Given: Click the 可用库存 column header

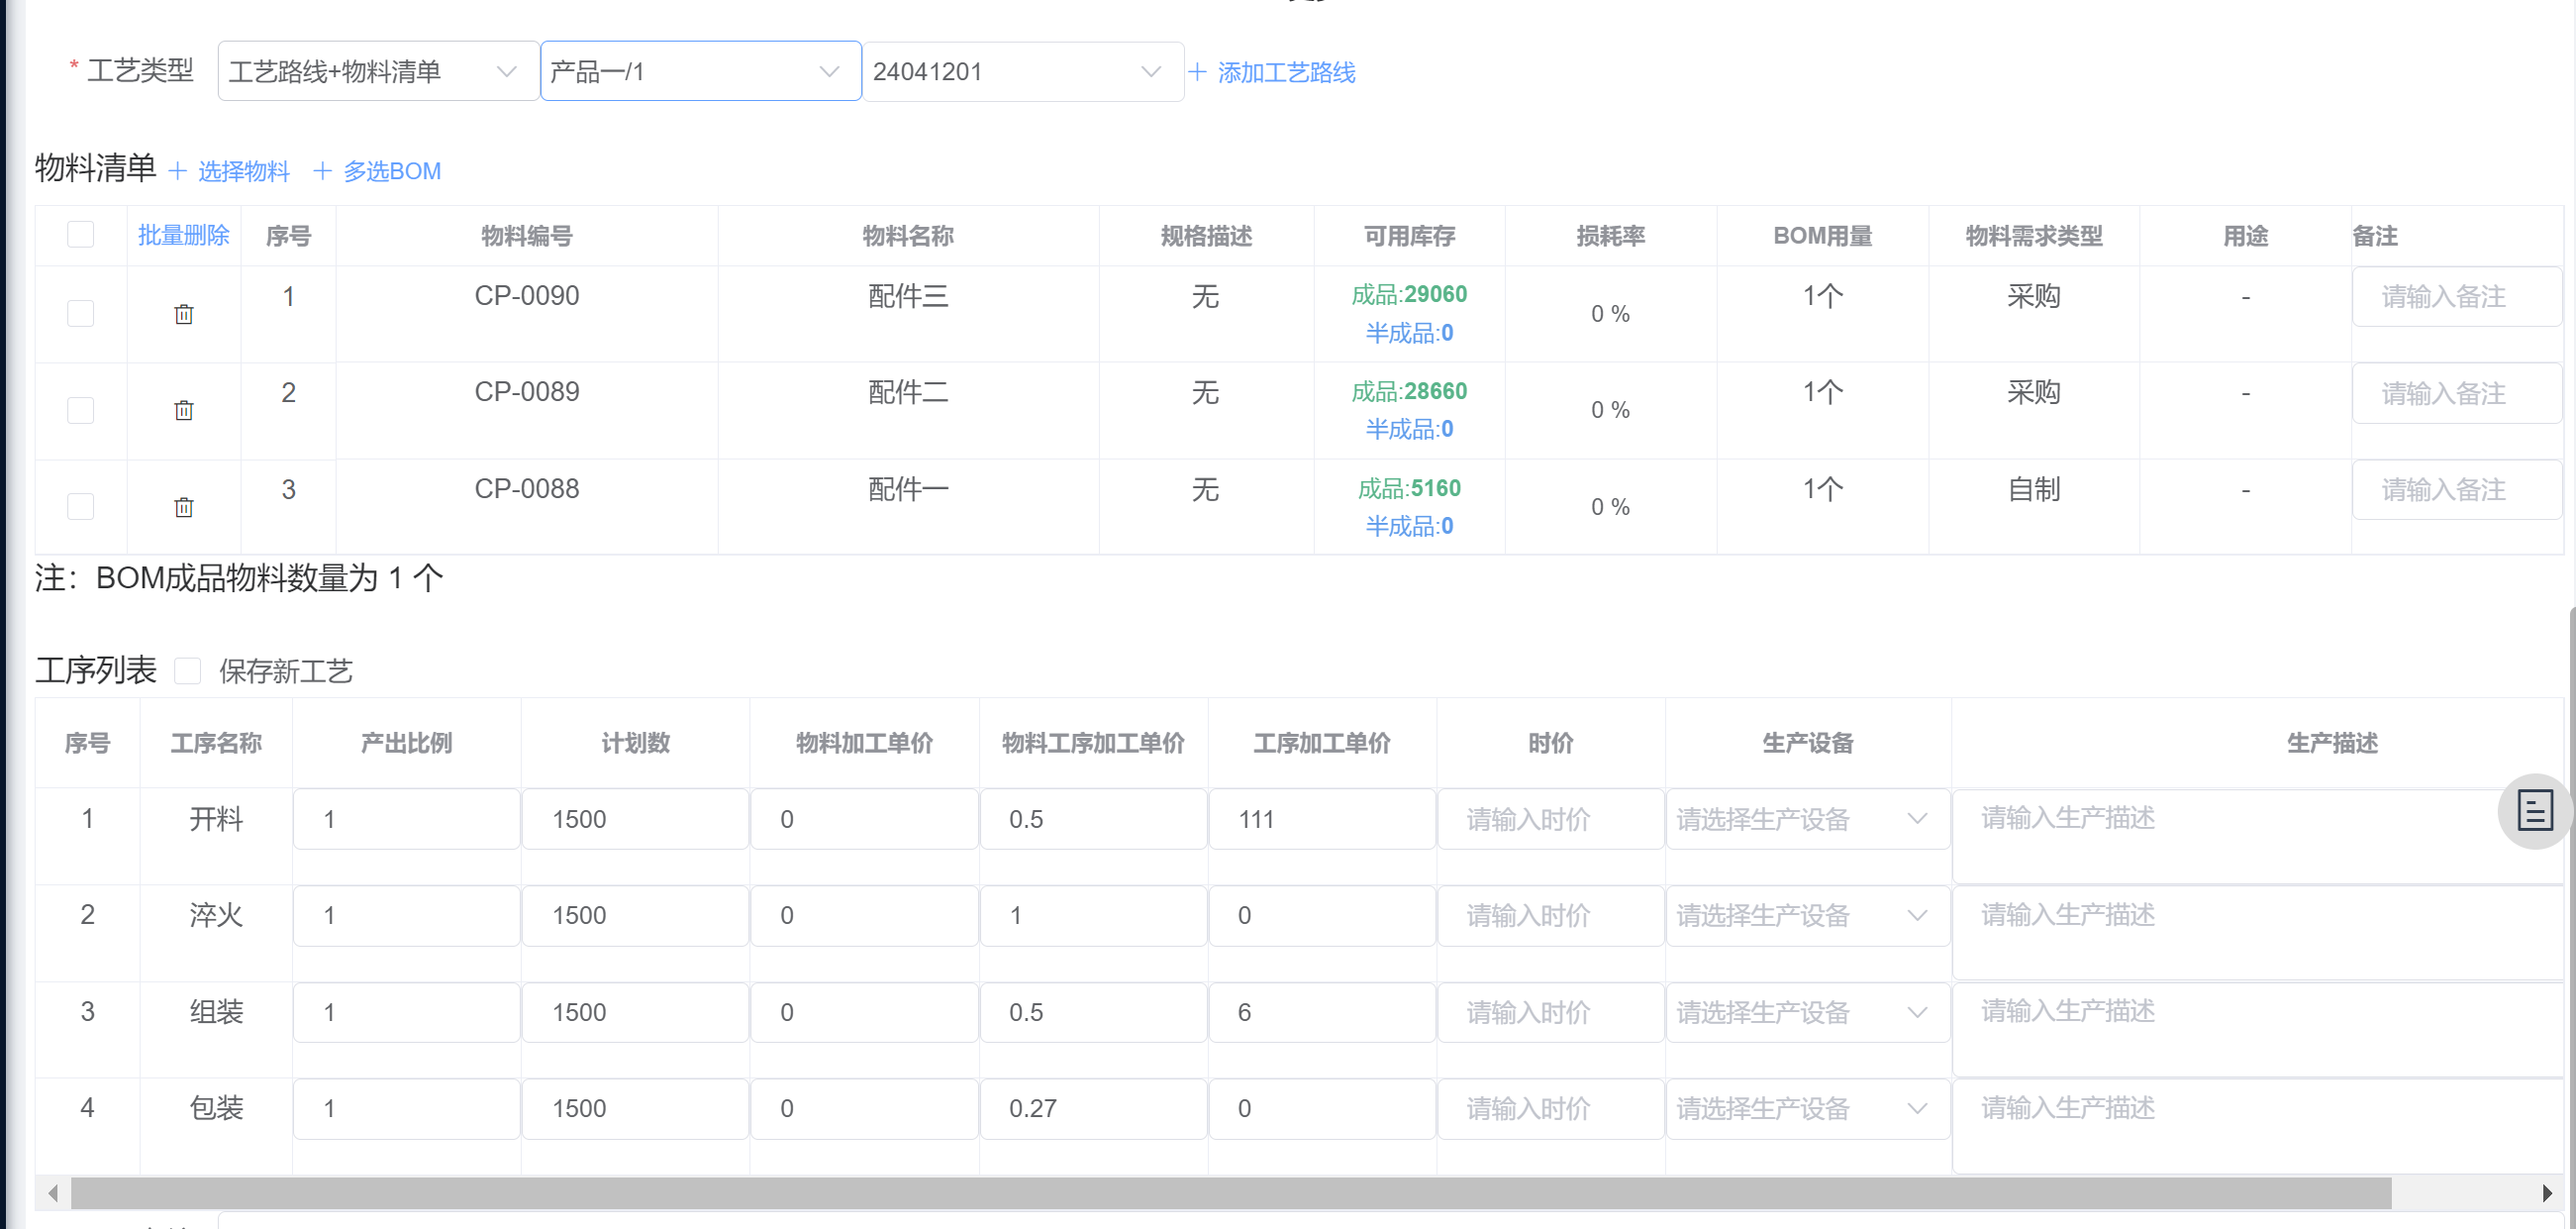Looking at the screenshot, I should [x=1409, y=236].
